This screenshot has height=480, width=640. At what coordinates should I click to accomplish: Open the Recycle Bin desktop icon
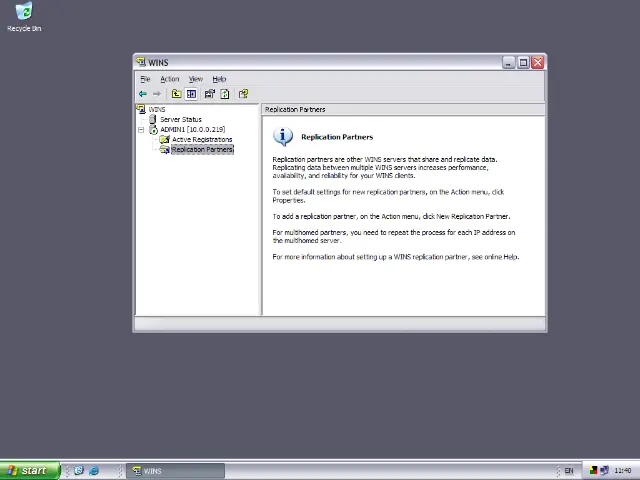pyautogui.click(x=24, y=17)
